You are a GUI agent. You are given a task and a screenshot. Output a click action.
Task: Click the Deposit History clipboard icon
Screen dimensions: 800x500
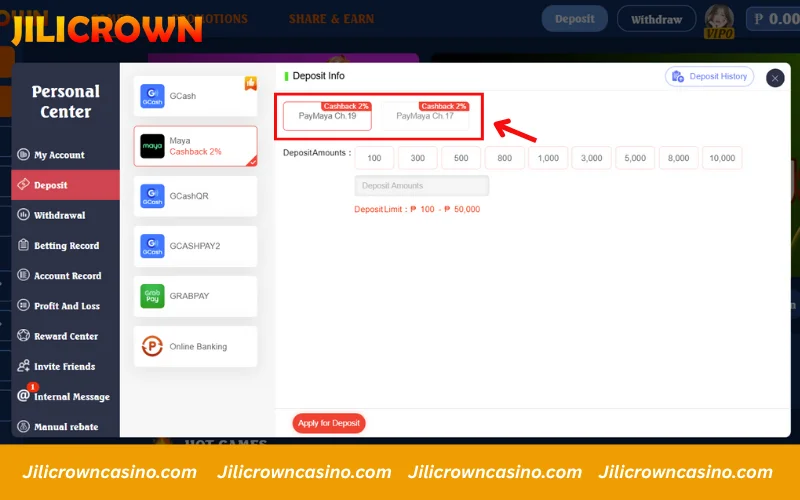click(678, 77)
